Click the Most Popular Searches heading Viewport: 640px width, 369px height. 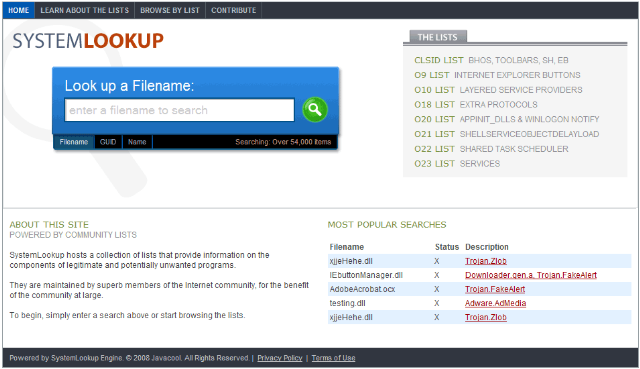387,225
